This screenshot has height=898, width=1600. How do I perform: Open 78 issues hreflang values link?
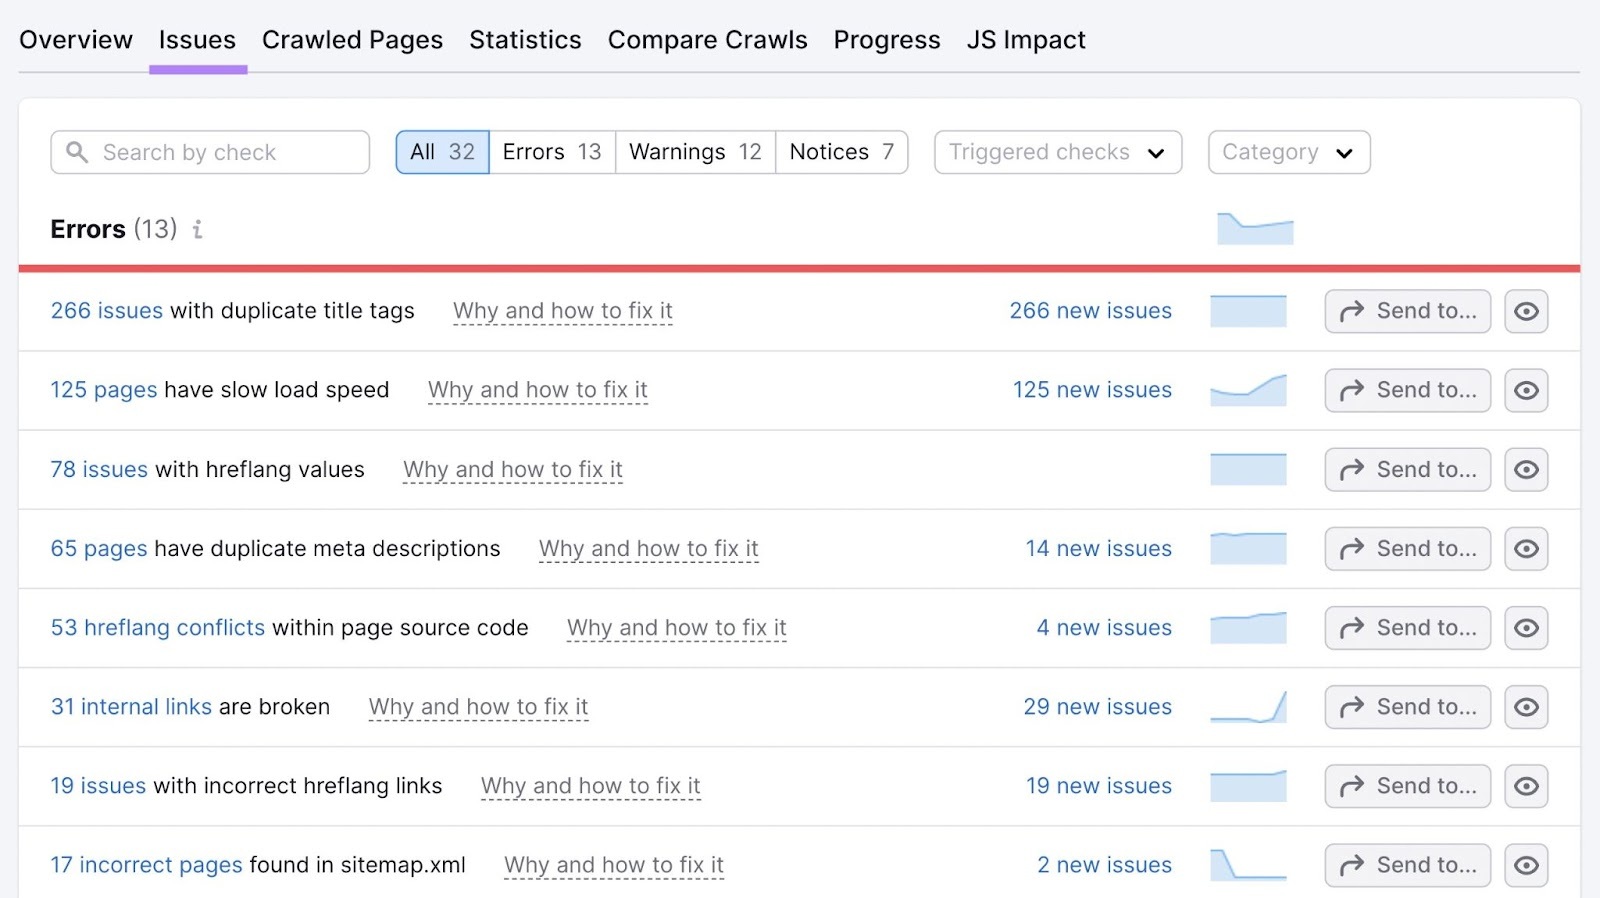(99, 470)
